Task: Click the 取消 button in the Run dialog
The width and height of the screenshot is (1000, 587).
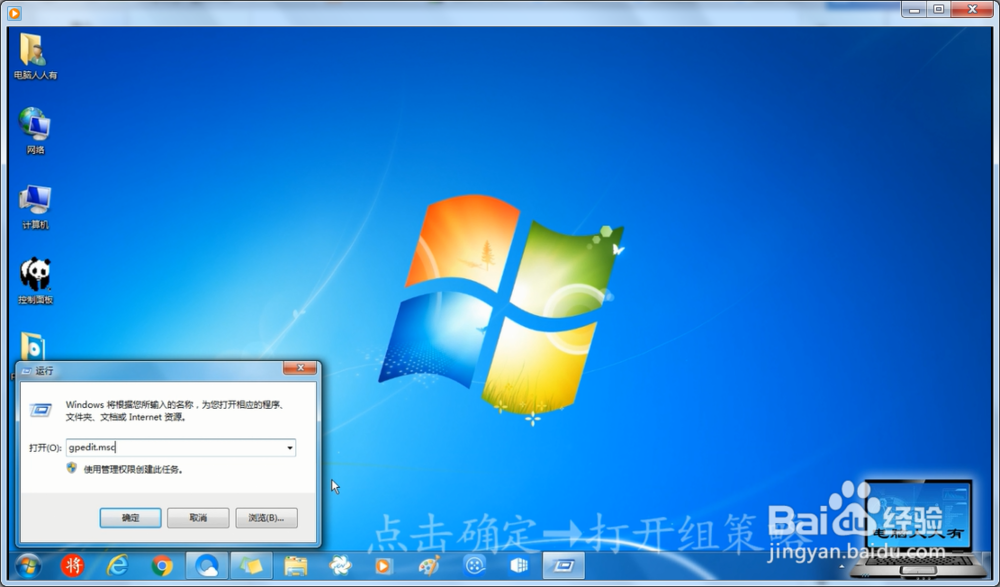Action: pyautogui.click(x=198, y=517)
